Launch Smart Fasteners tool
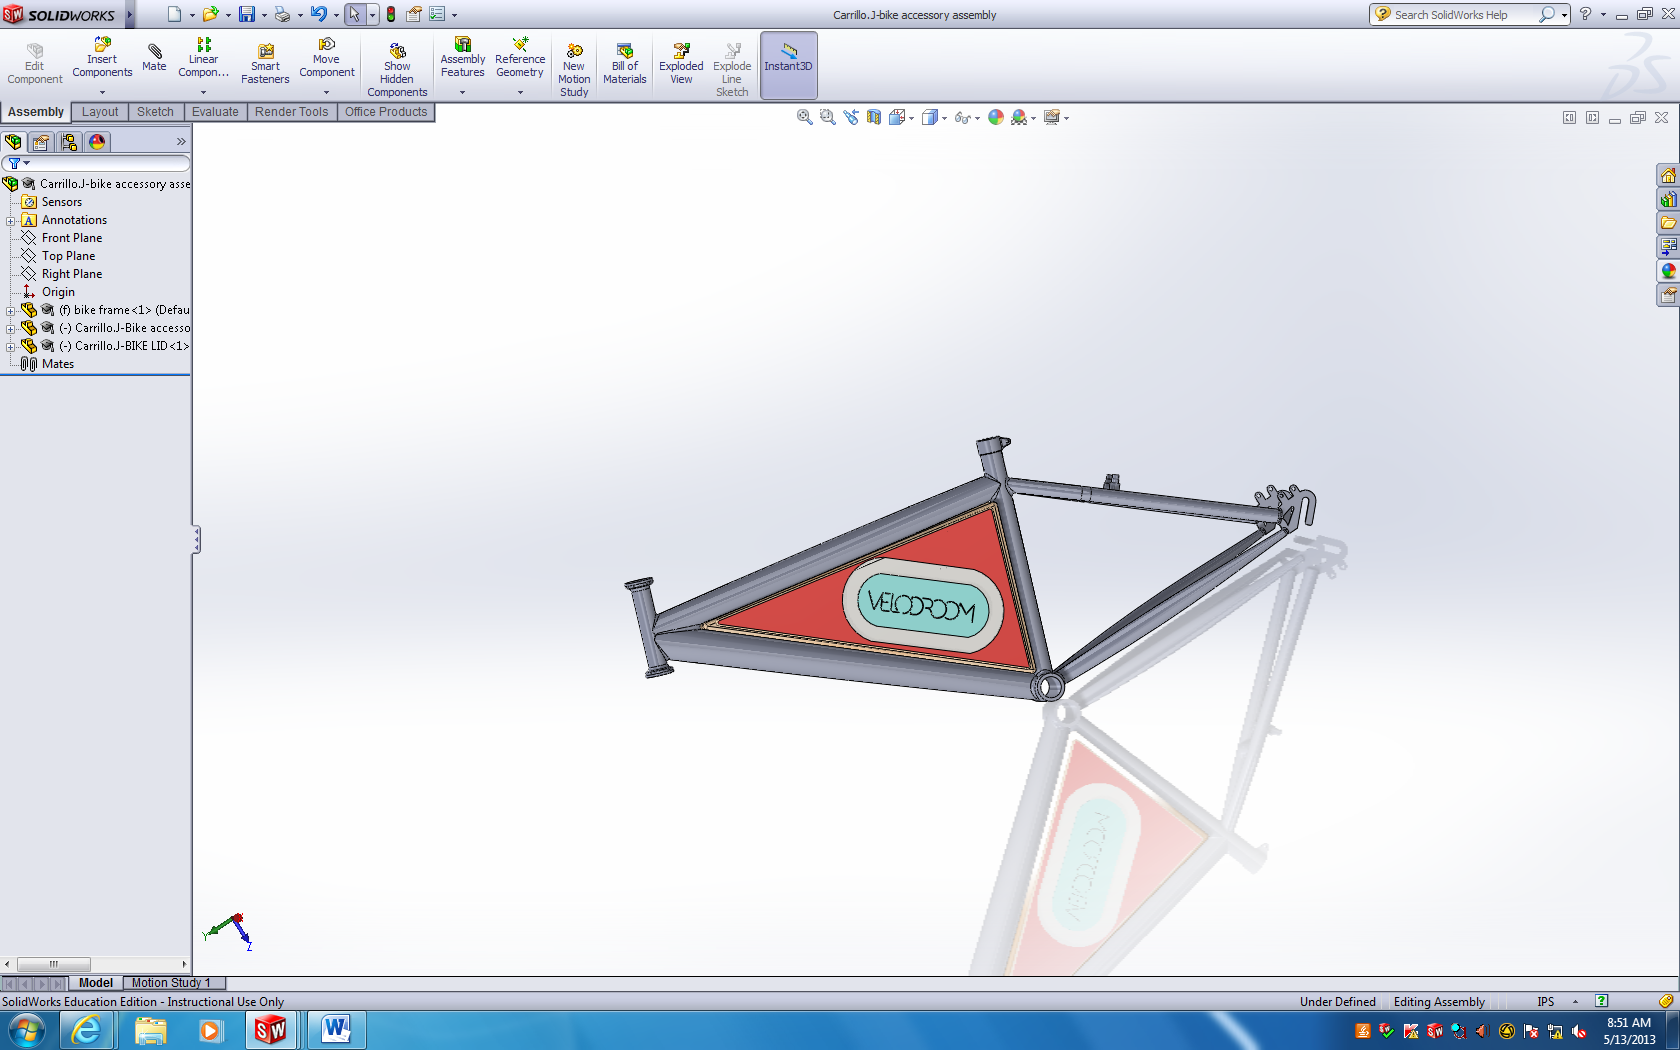The height and width of the screenshot is (1050, 1680). click(265, 65)
